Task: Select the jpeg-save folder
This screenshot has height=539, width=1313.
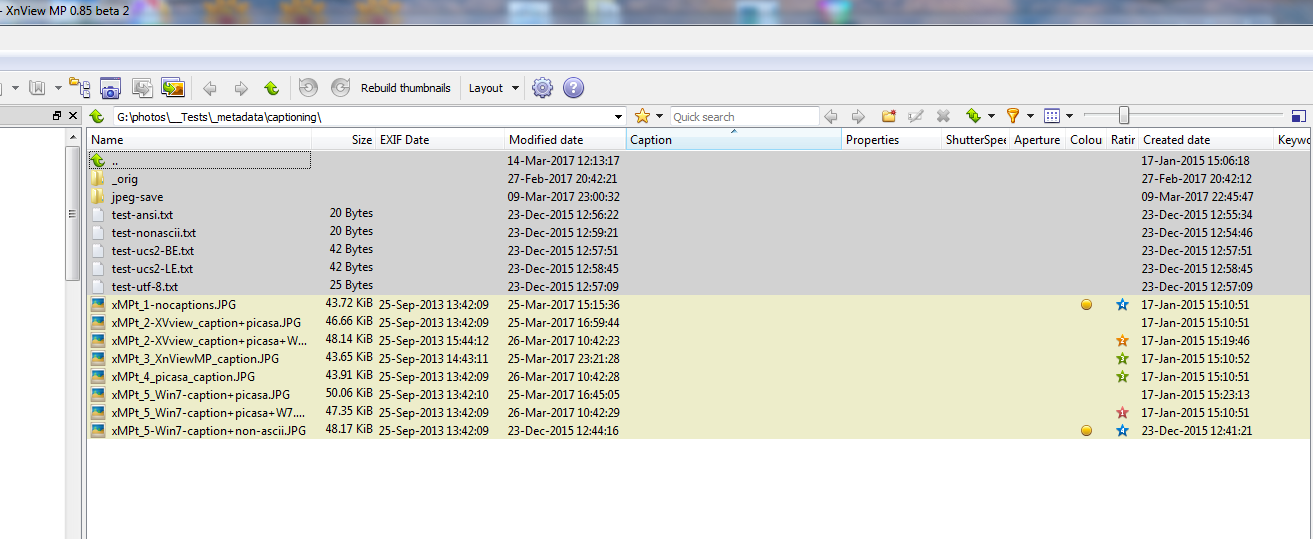Action: click(x=137, y=197)
